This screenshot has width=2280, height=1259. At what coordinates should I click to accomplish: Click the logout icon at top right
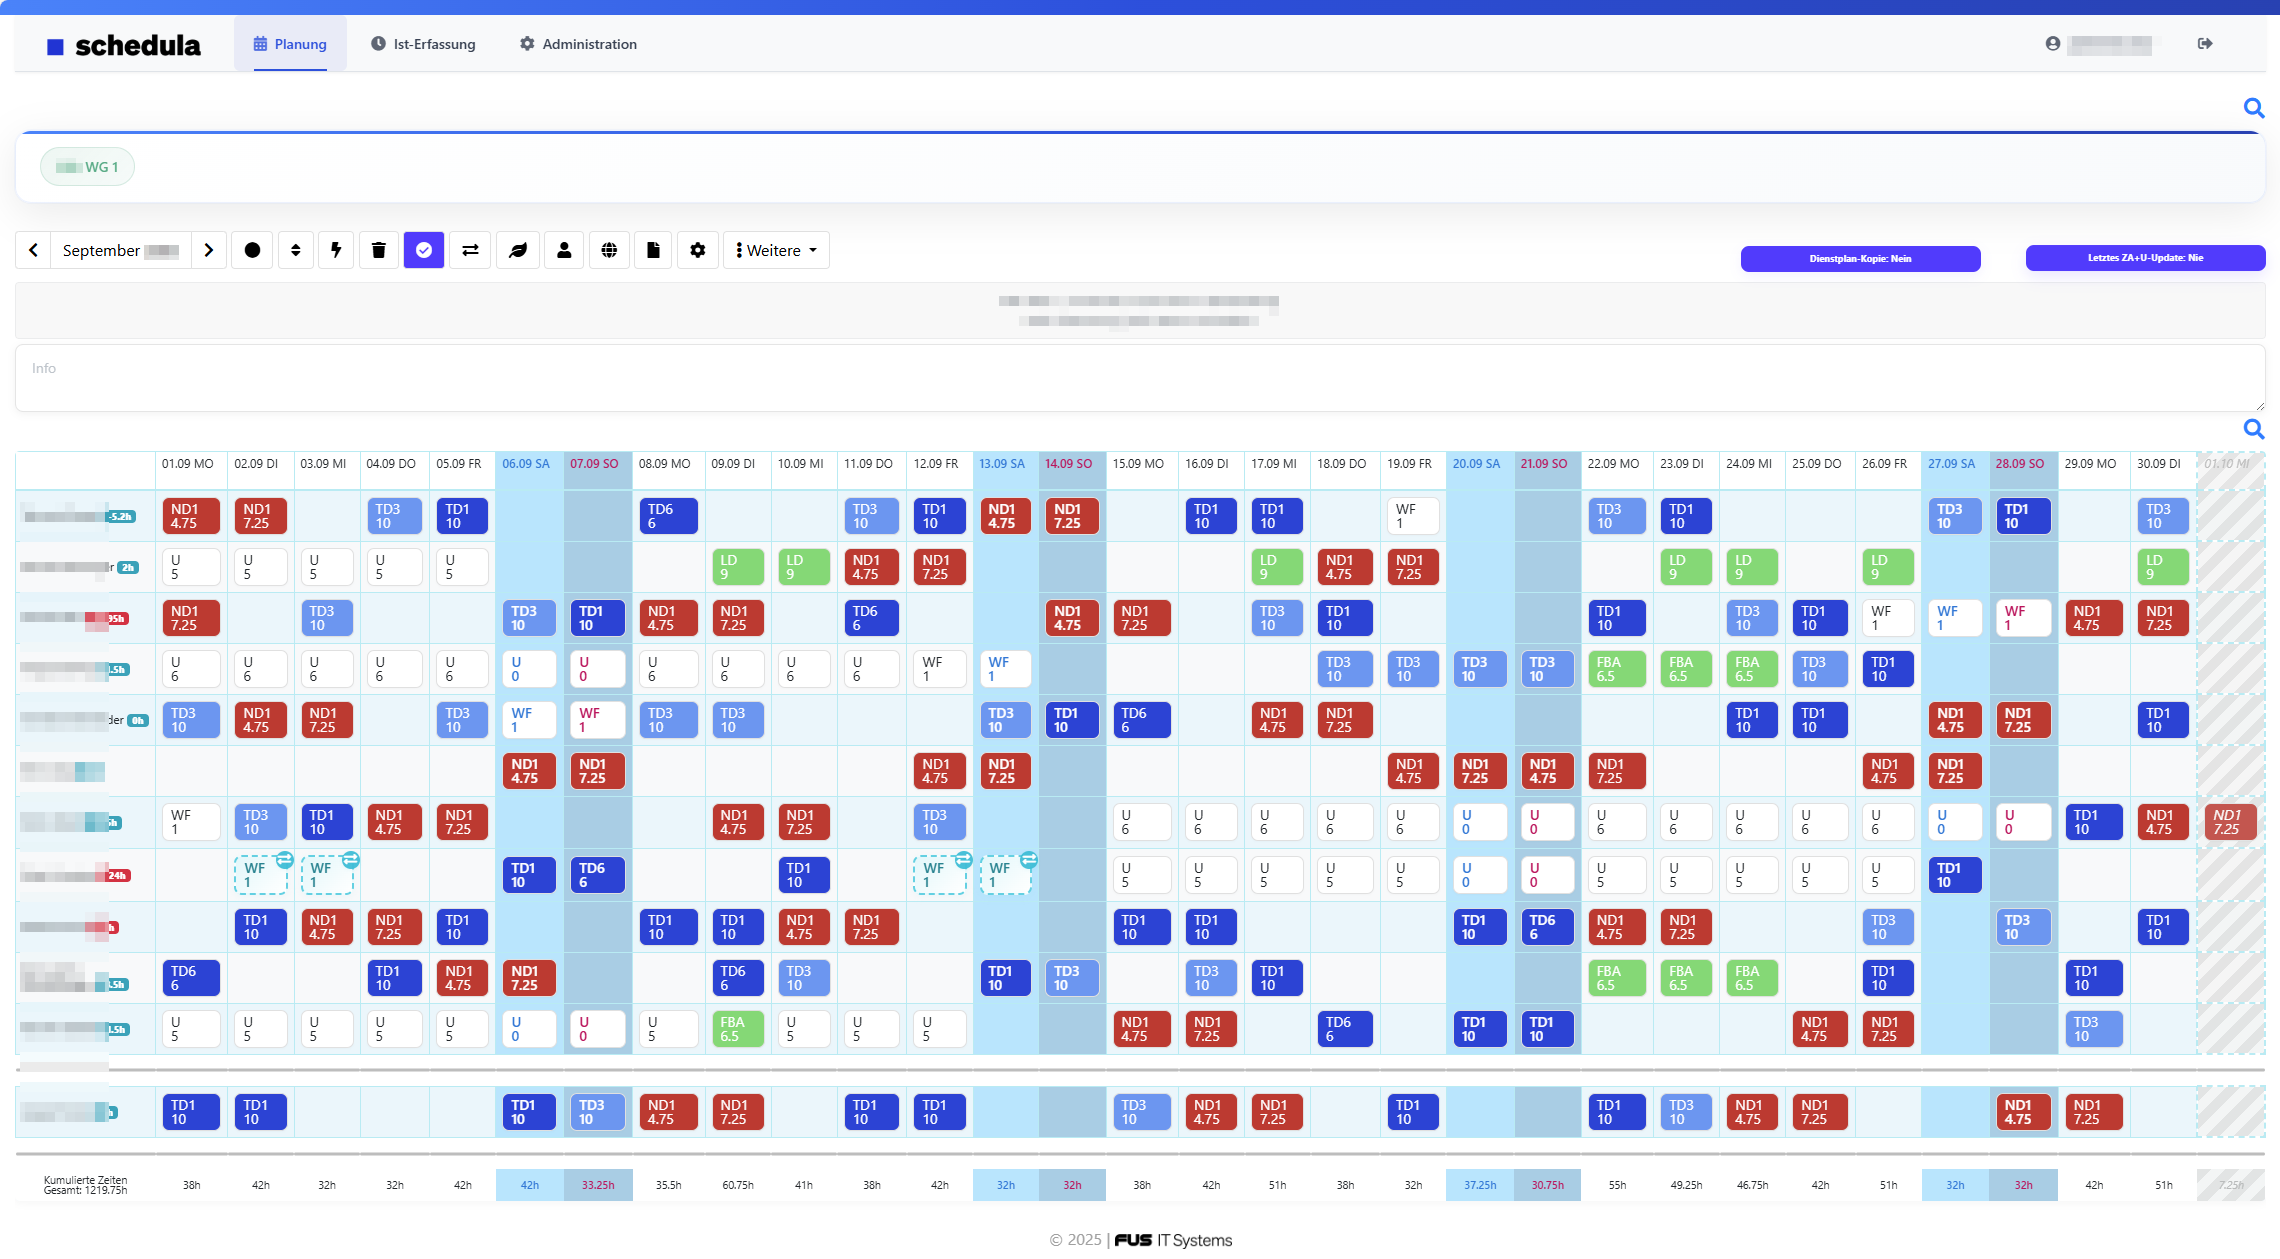(2205, 44)
